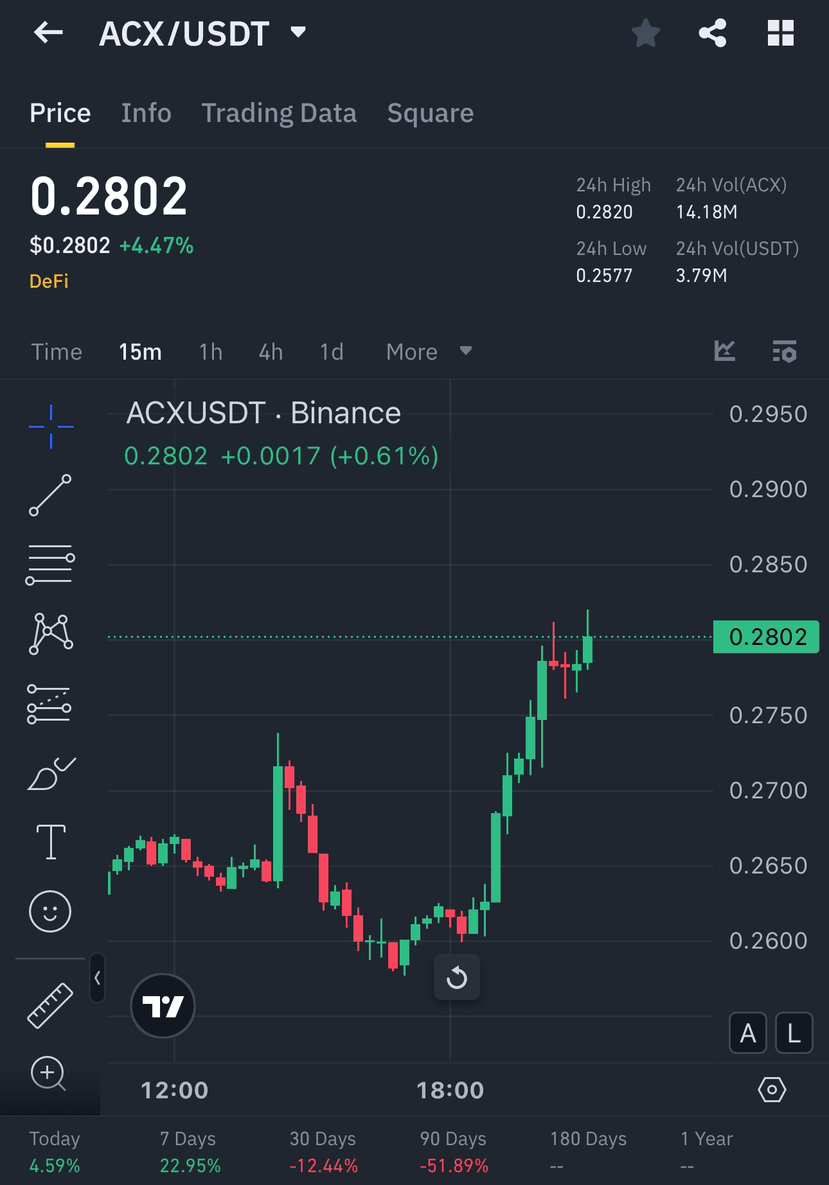Open the More timeframes dropdown

click(428, 351)
